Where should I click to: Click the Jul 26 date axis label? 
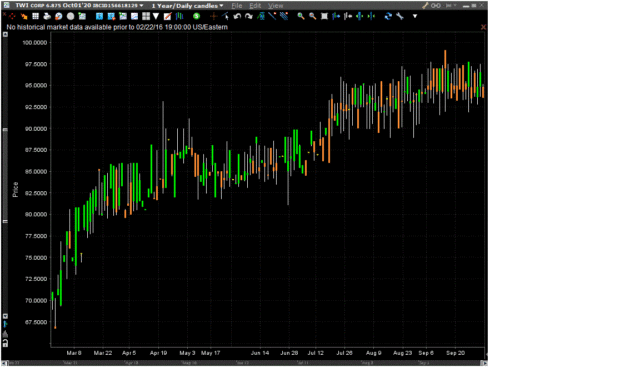[344, 353]
